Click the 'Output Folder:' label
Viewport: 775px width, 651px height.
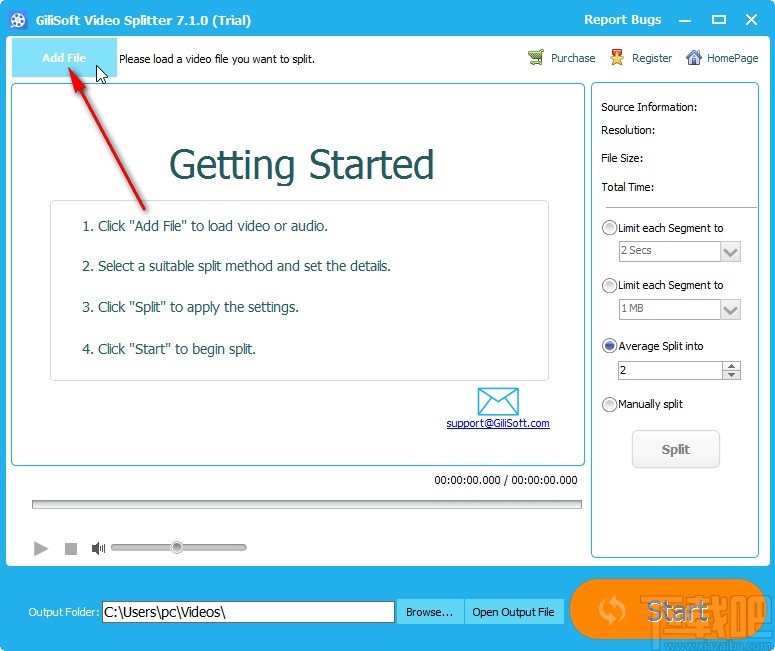(64, 612)
